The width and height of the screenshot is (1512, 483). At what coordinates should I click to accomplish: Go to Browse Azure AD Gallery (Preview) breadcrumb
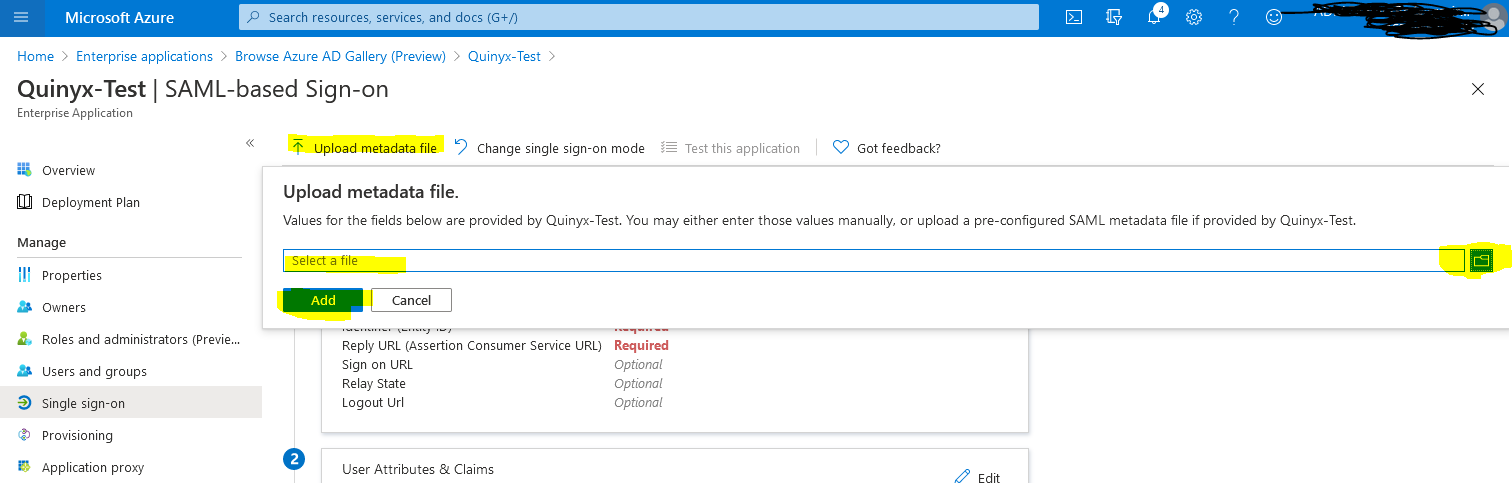coord(340,56)
